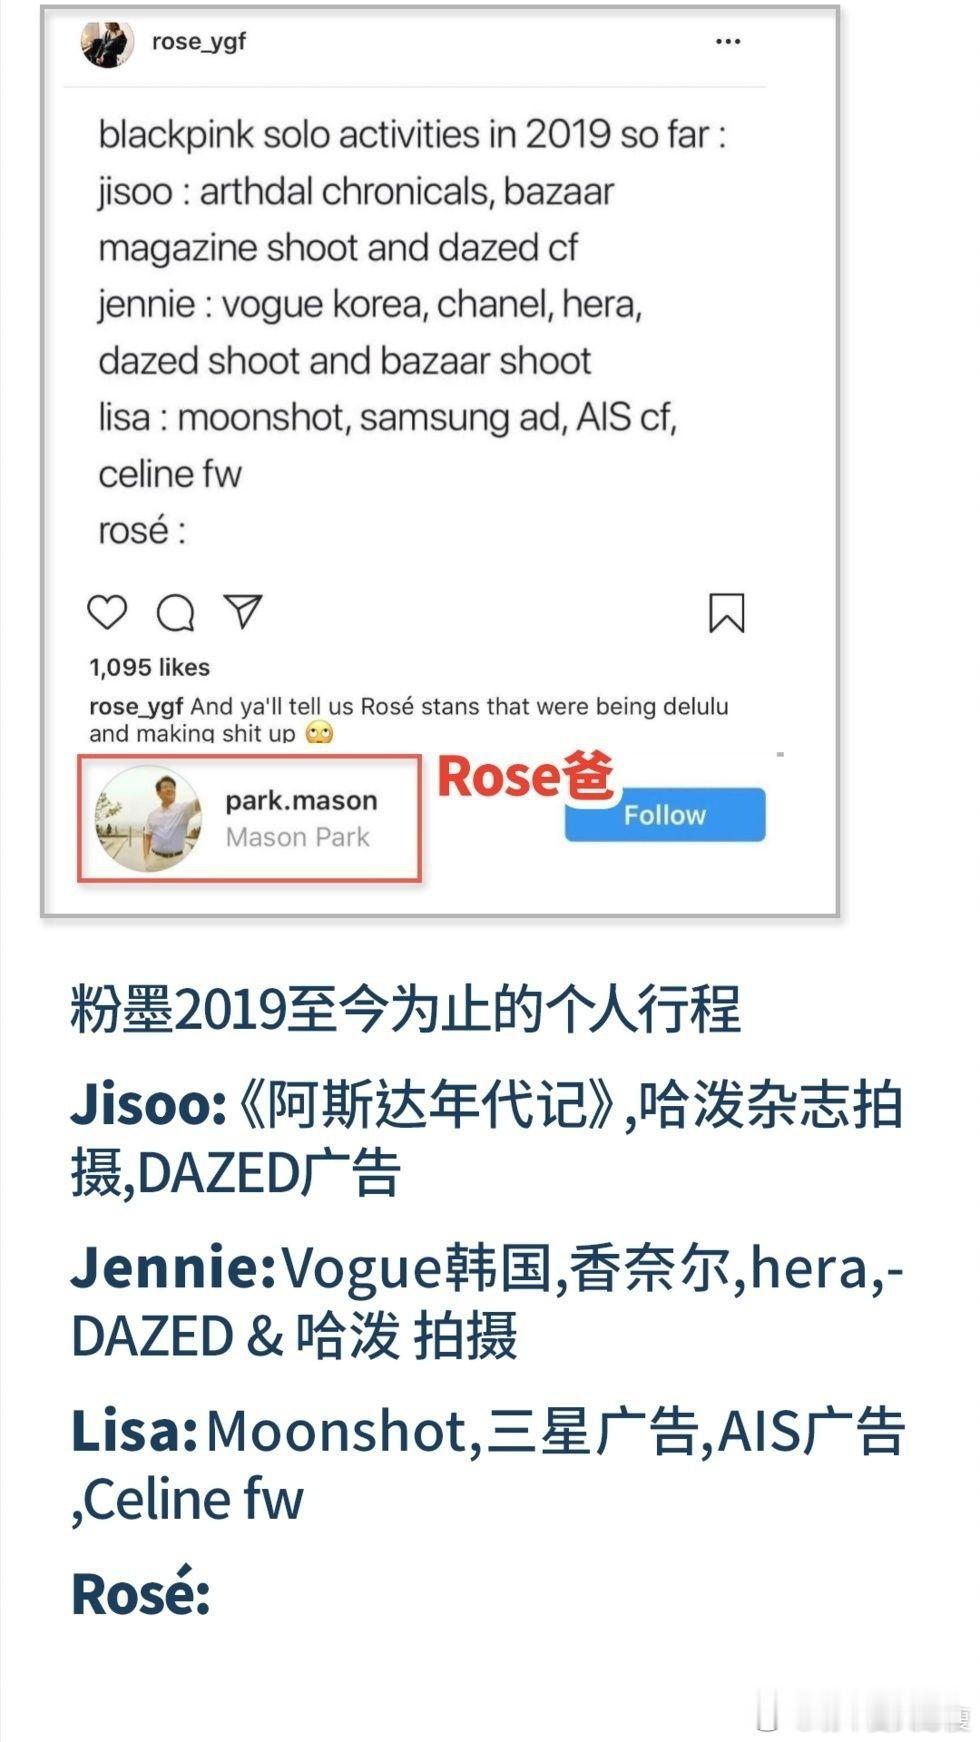Tap the English post text about solo activities

[412, 332]
